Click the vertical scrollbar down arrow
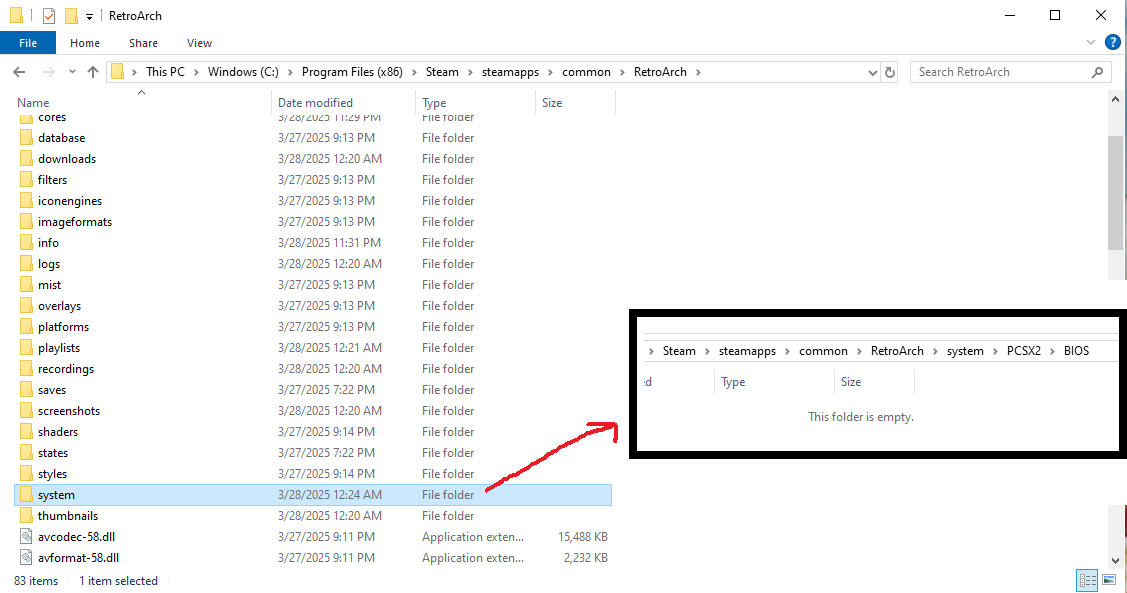Image resolution: width=1127 pixels, height=593 pixels. tap(1115, 561)
